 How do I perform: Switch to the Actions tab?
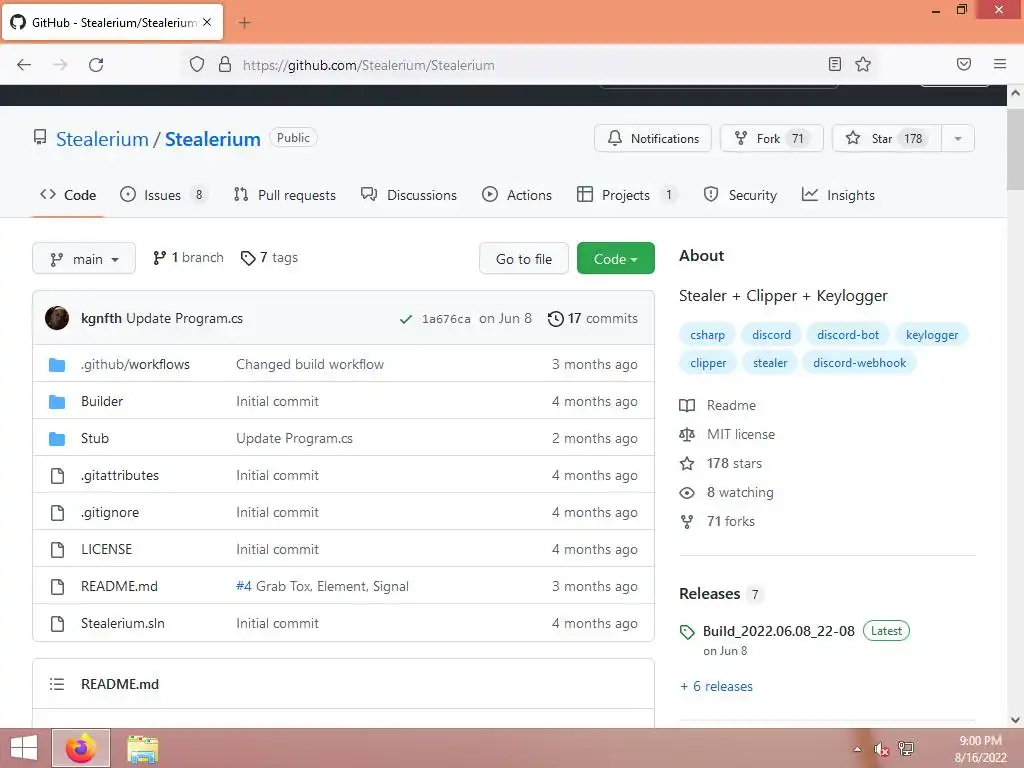[517, 195]
